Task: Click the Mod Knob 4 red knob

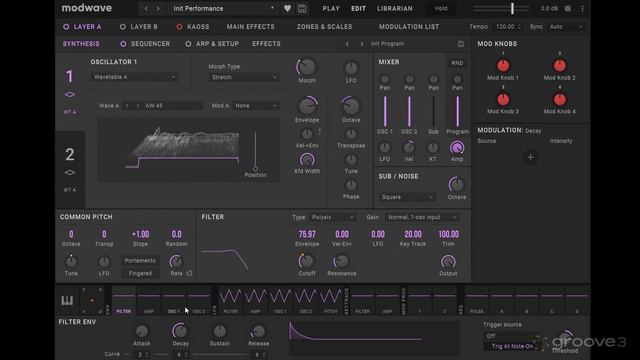Action: [x=559, y=99]
